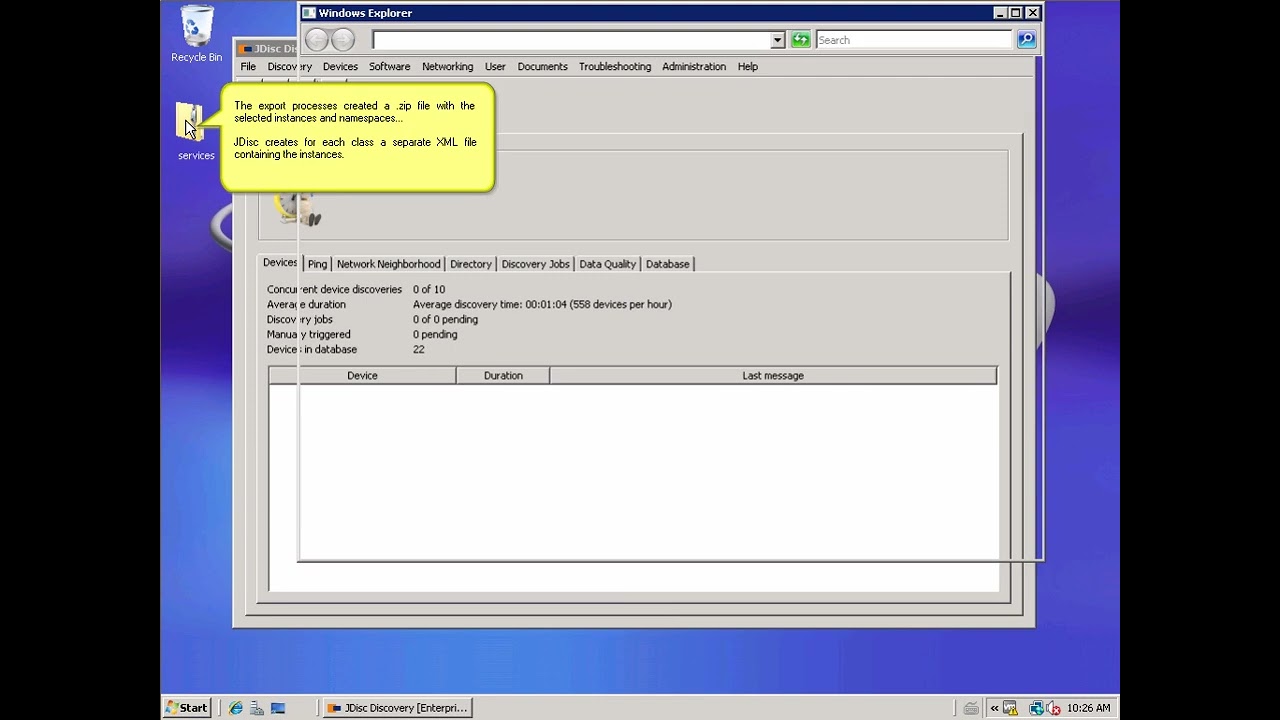The height and width of the screenshot is (720, 1280).
Task: Switch to the Directory tab
Action: [x=471, y=264]
